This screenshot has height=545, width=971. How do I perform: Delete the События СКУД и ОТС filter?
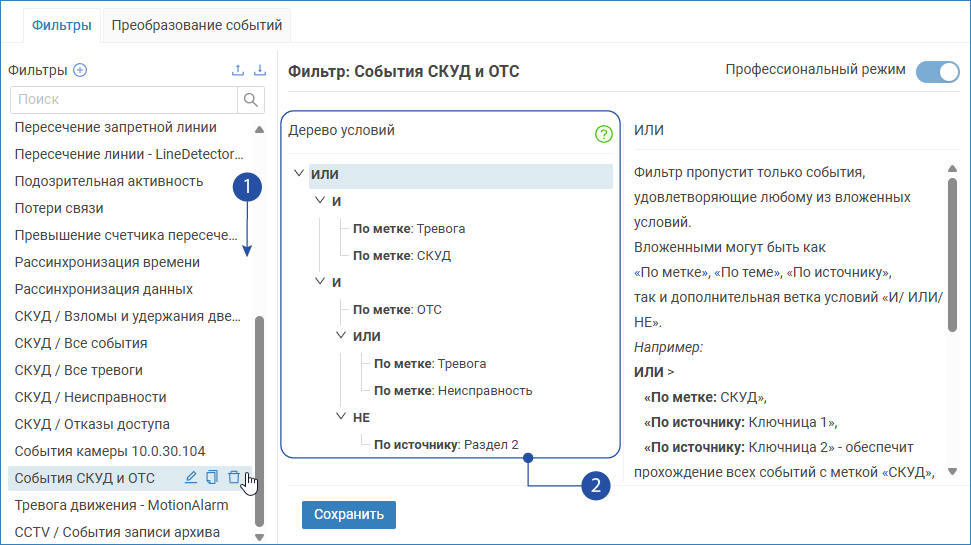(x=233, y=478)
